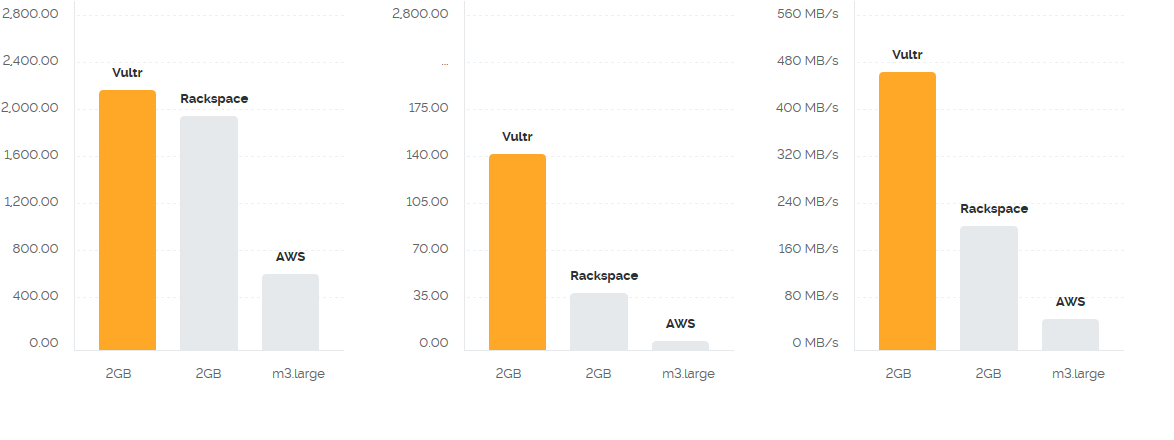The height and width of the screenshot is (440, 1174).
Task: Click the m3.large axis label in MB/s chart
Action: (1078, 374)
